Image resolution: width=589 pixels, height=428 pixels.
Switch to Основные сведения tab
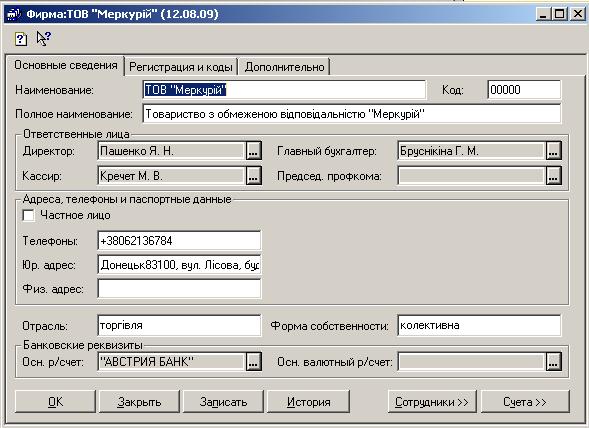tap(66, 65)
